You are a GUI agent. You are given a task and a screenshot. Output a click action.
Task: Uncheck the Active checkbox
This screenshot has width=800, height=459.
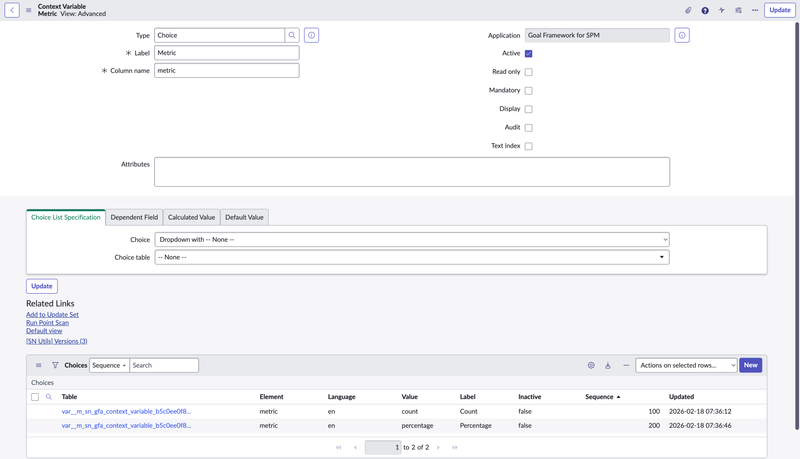point(528,53)
